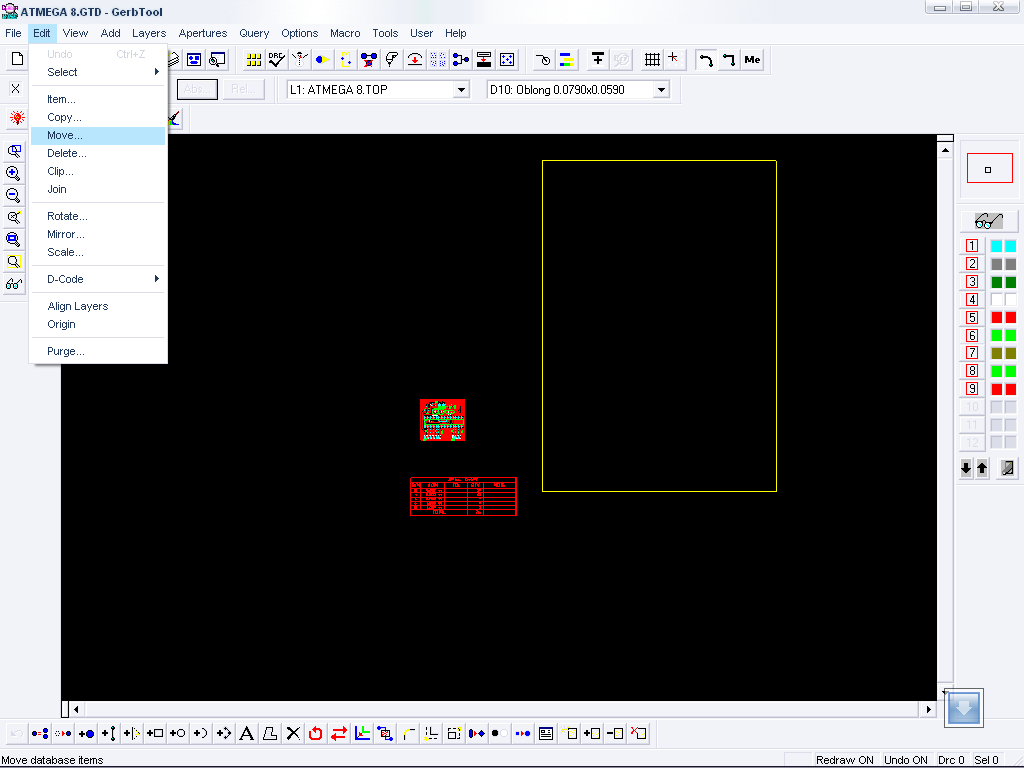Screen dimensions: 1024x768
Task: Choose Copy... from the Edit menu
Action: [98, 118]
